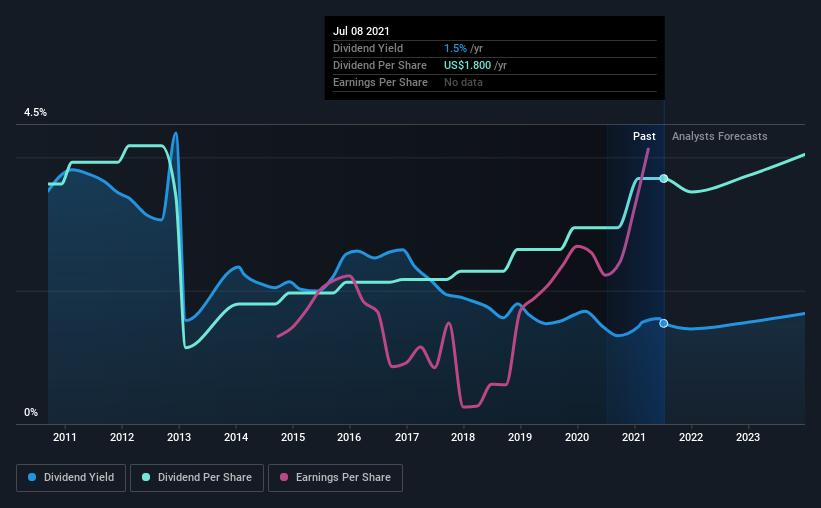
Task: Click the No data earnings value
Action: [x=463, y=82]
